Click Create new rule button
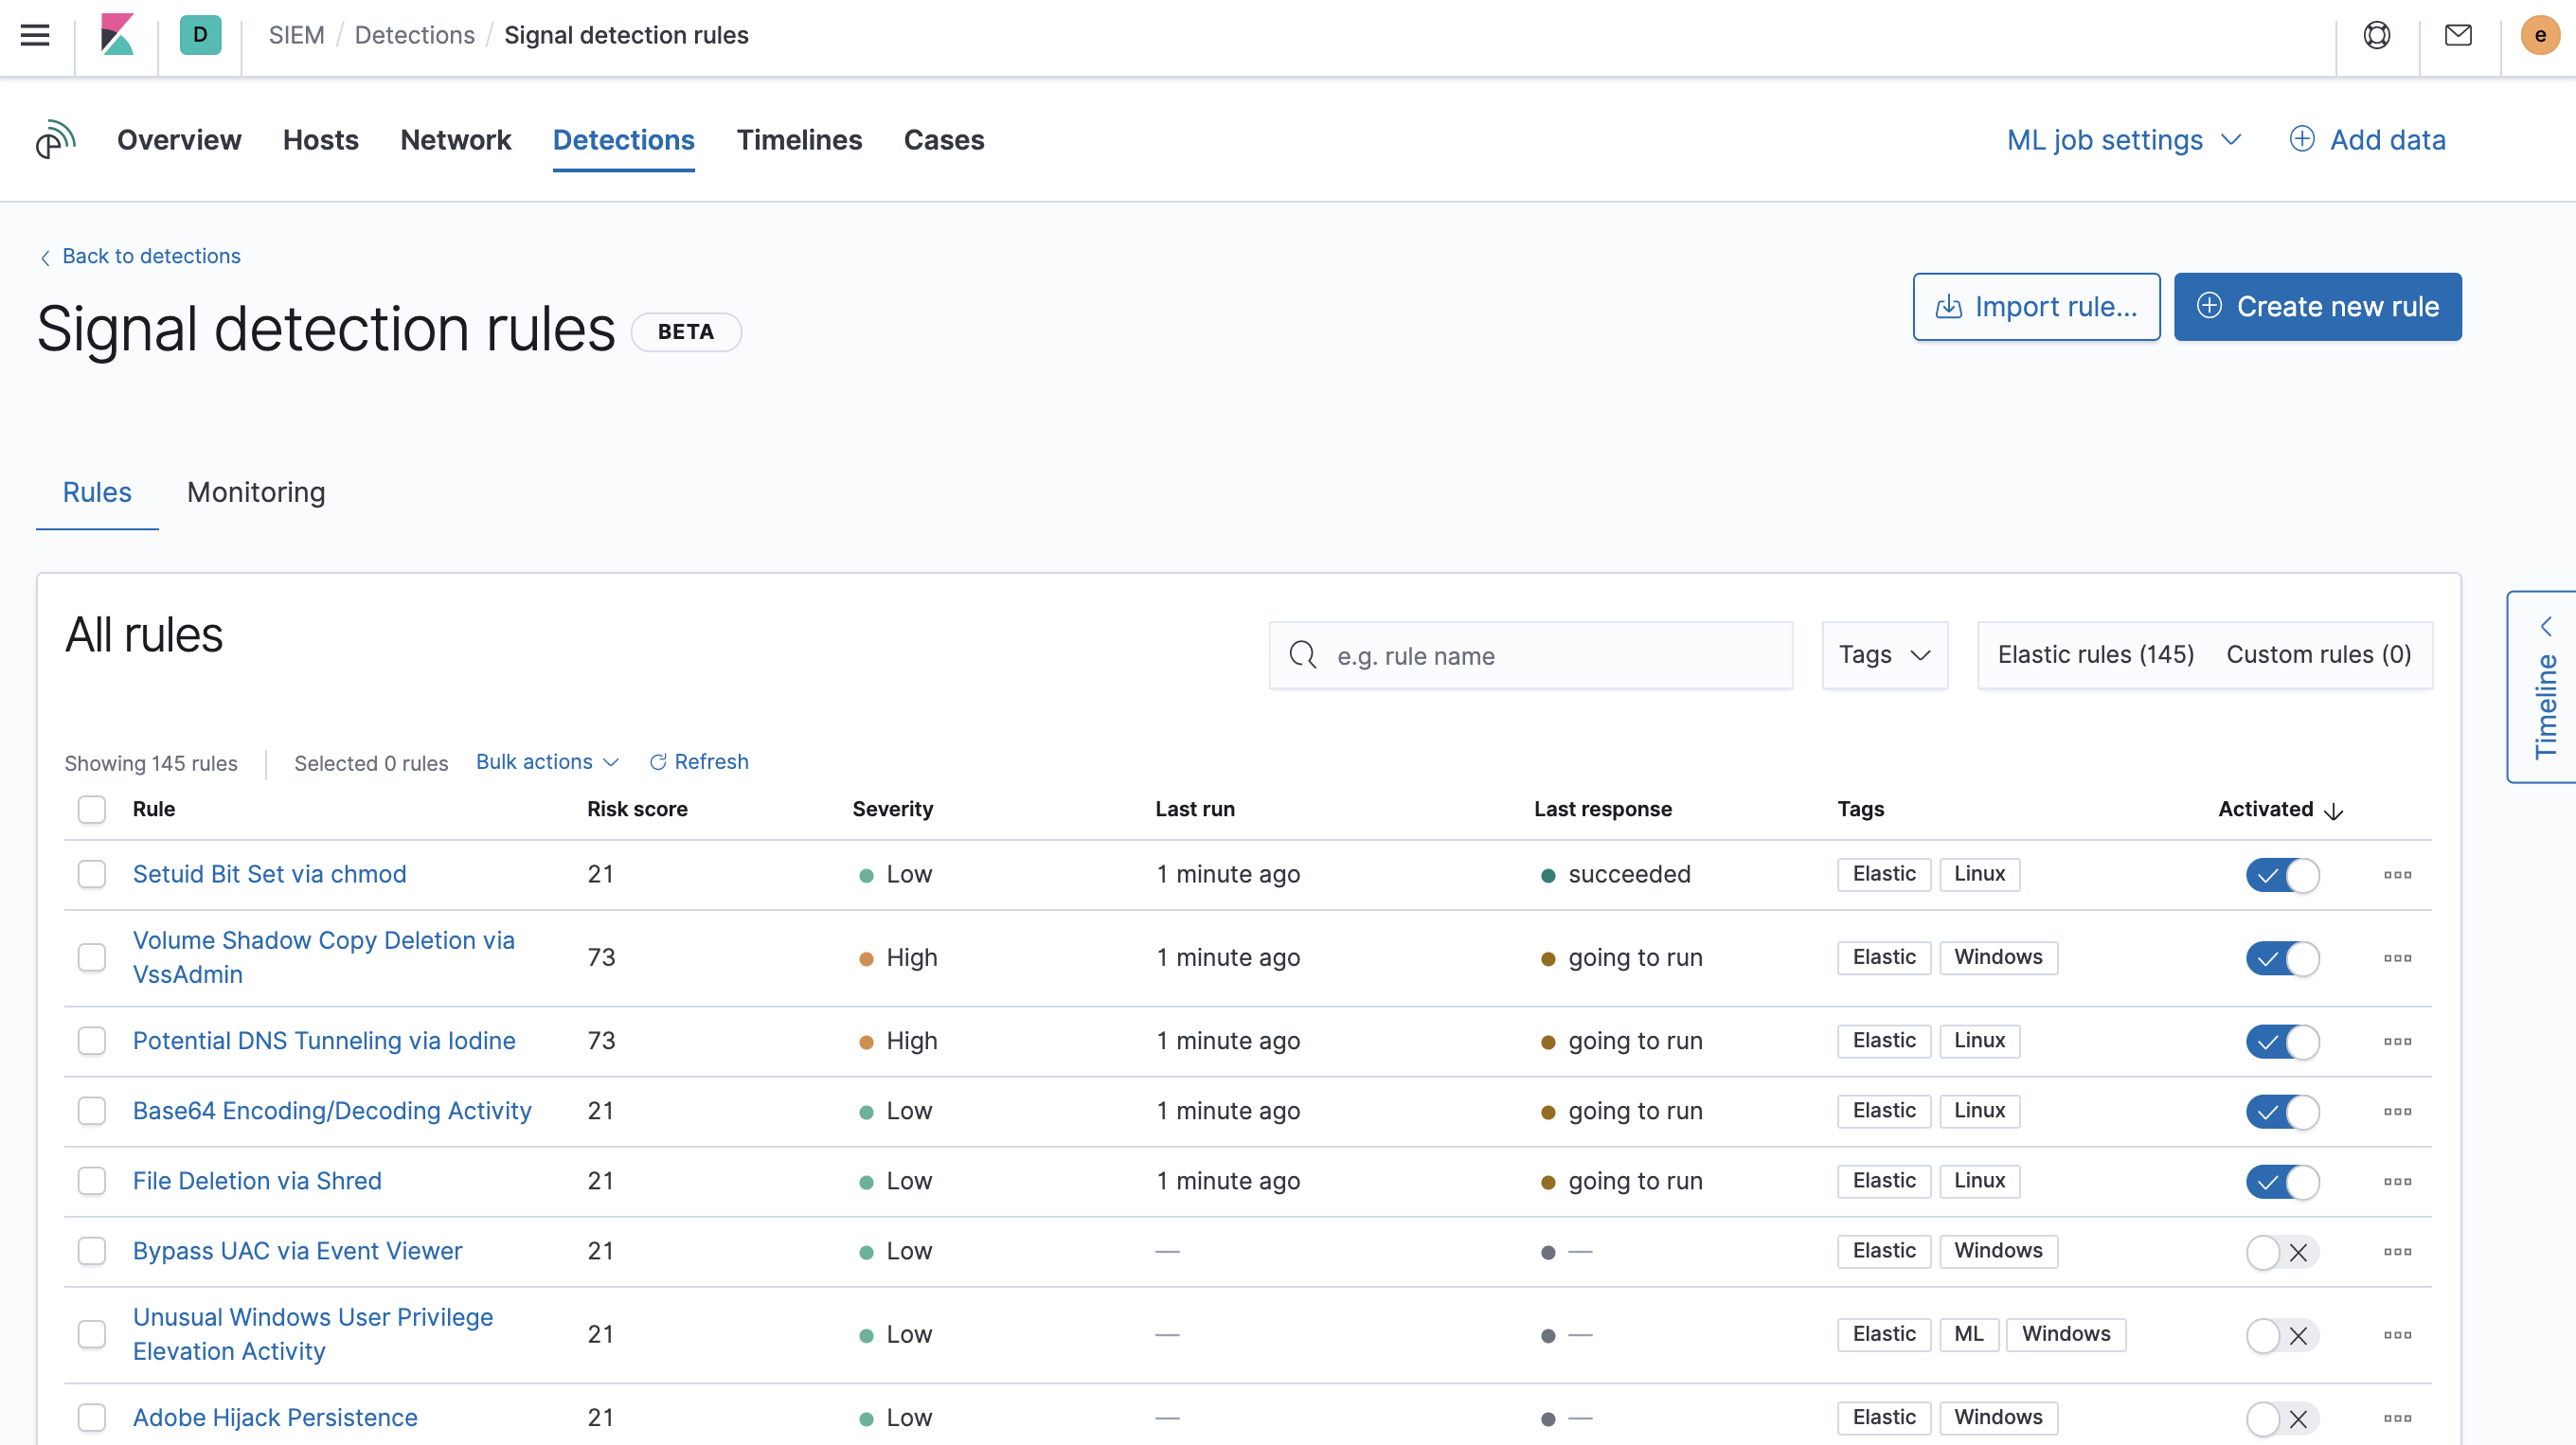 point(2317,307)
